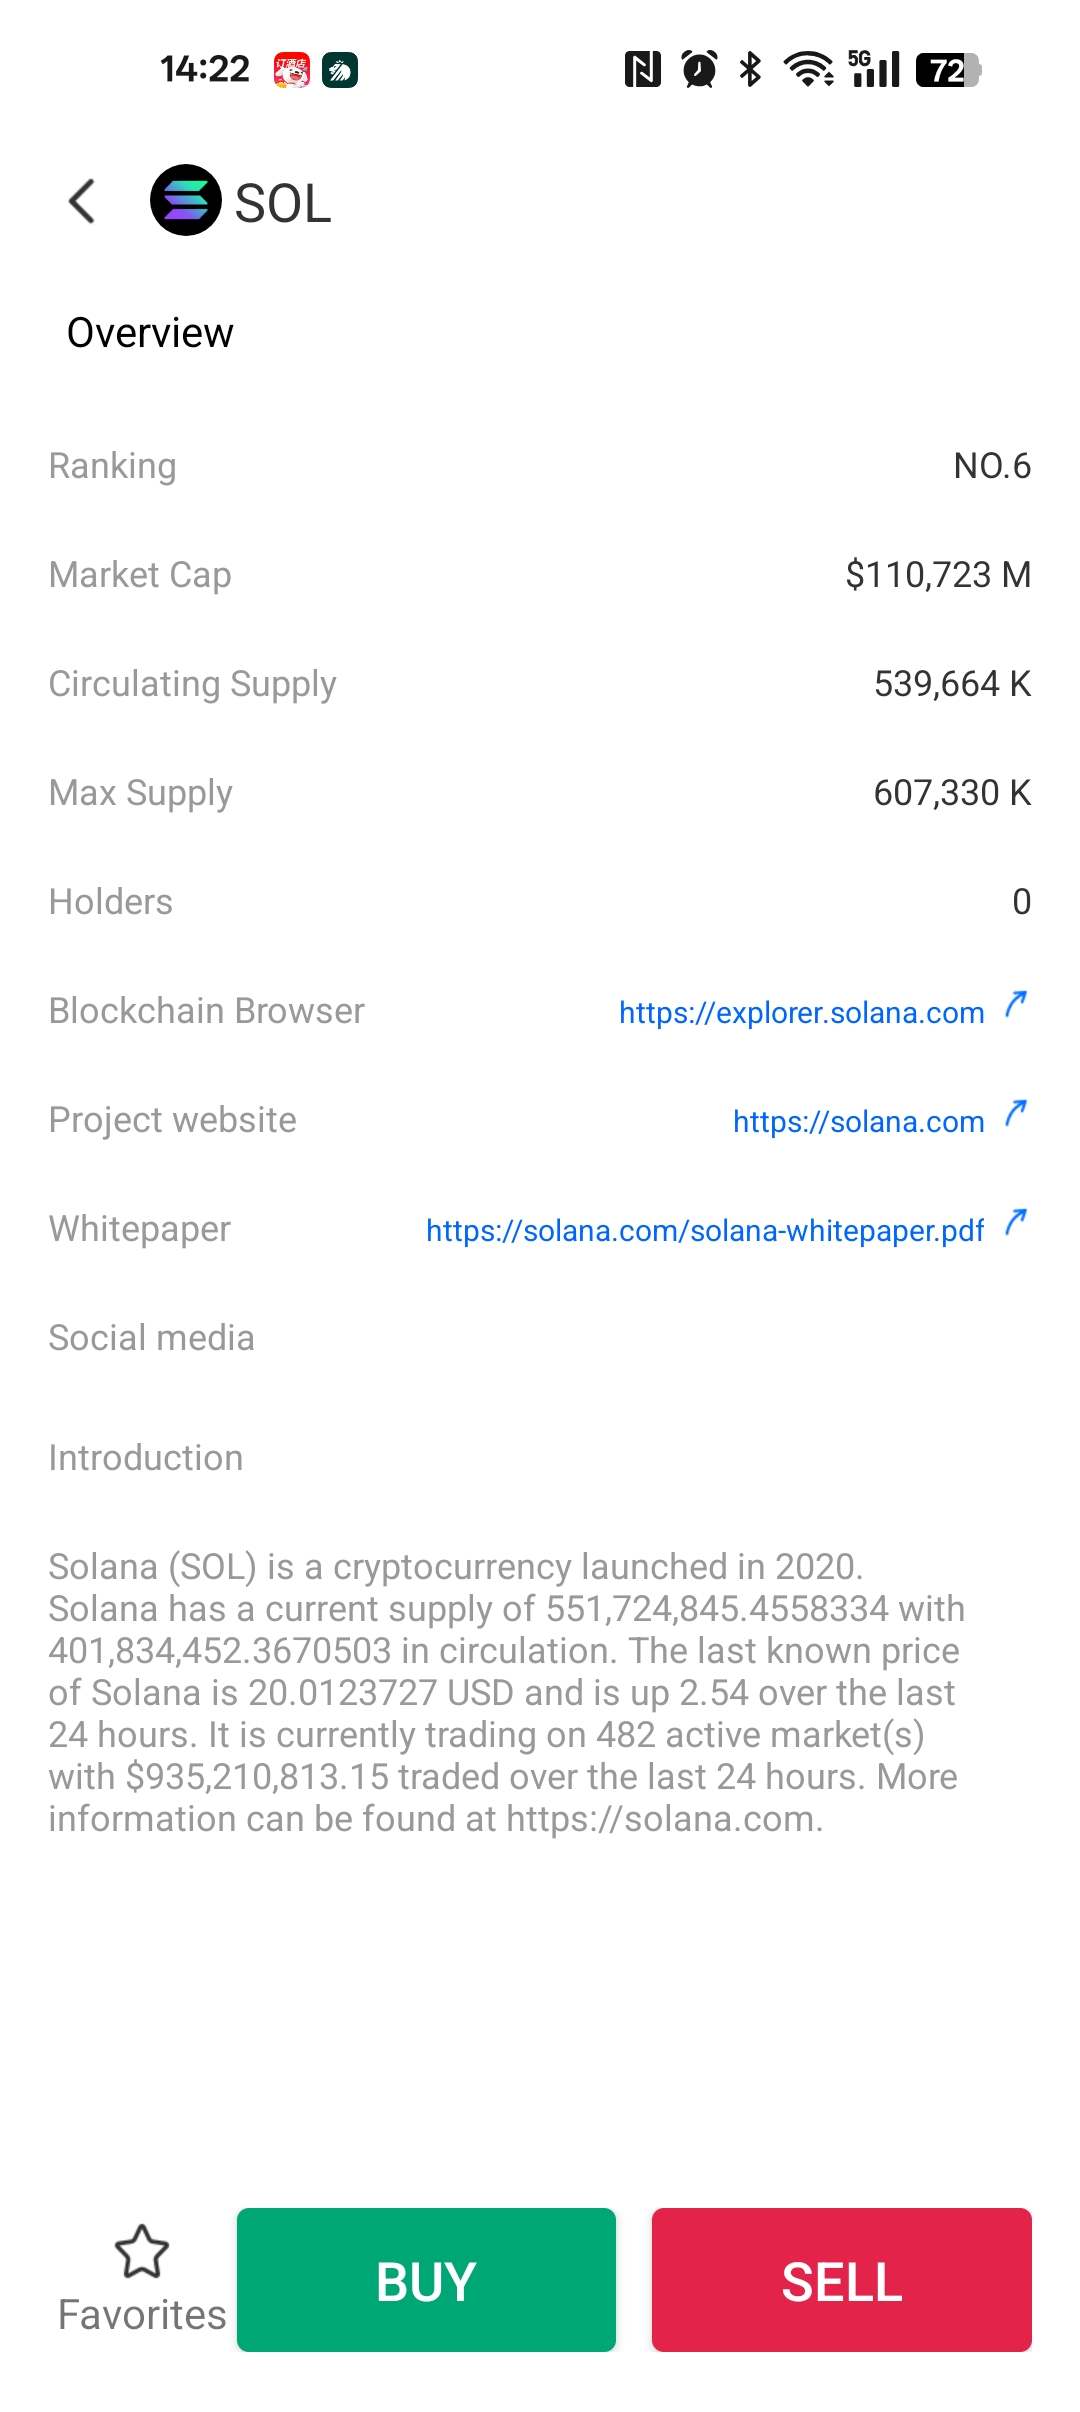Tap the red notification app icon
This screenshot has width=1080, height=2412.
click(x=292, y=70)
